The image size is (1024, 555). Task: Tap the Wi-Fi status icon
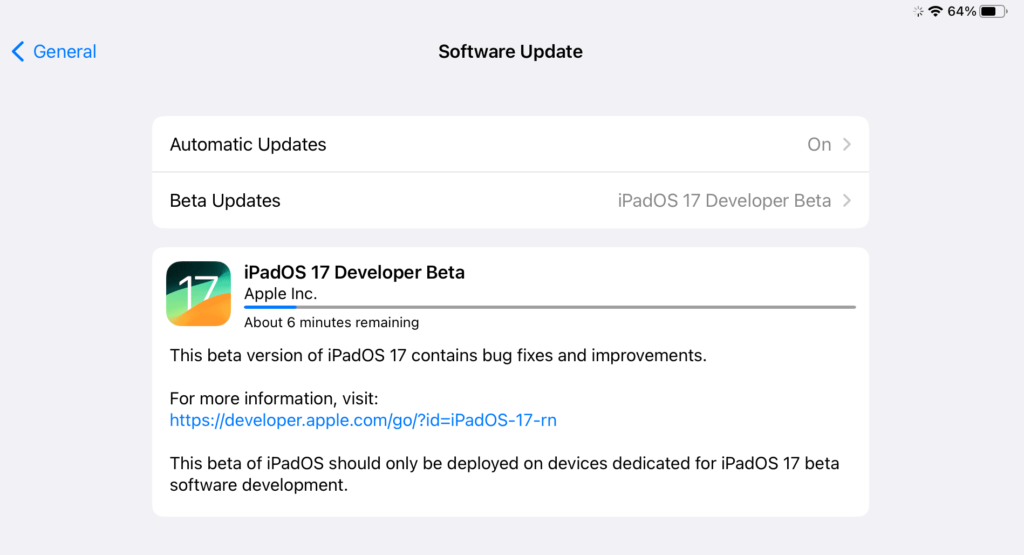click(x=935, y=11)
